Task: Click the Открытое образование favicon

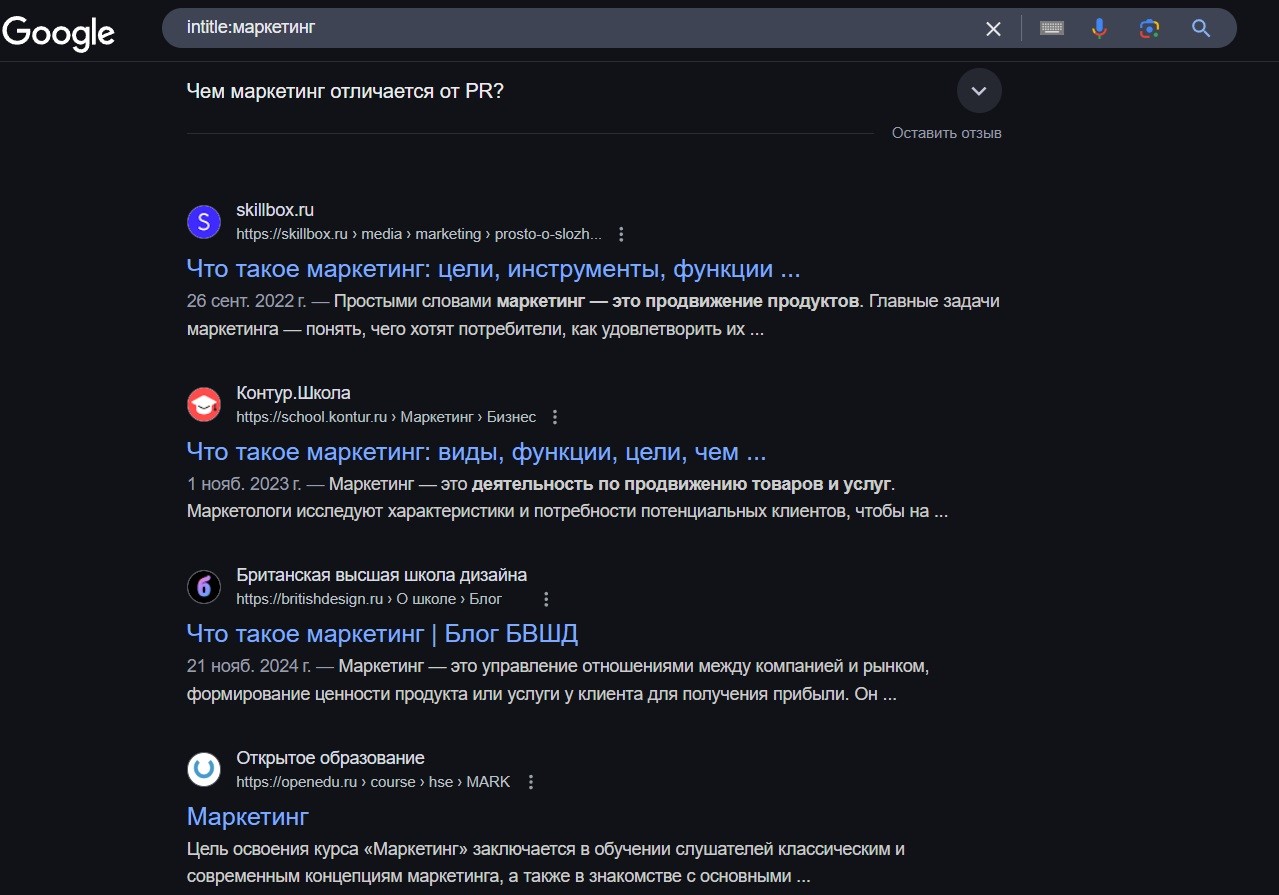Action: (x=204, y=770)
